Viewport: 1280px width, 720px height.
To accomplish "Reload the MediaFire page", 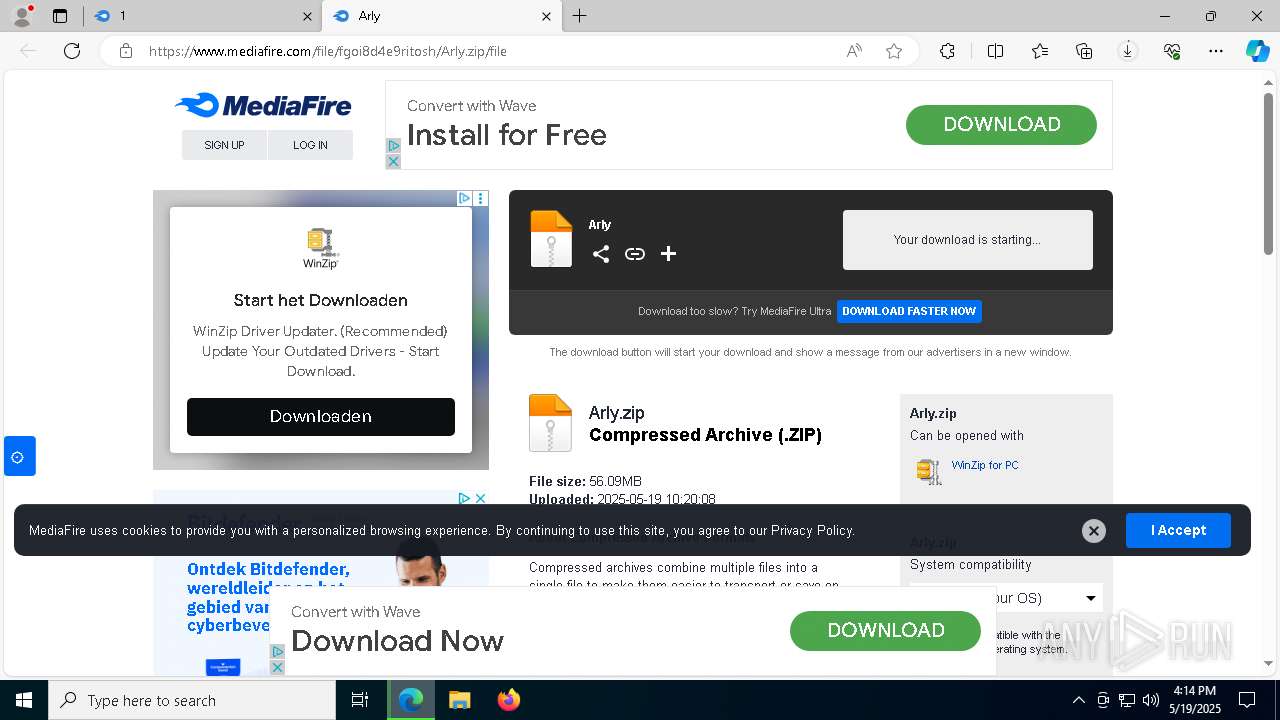I will pyautogui.click(x=72, y=51).
